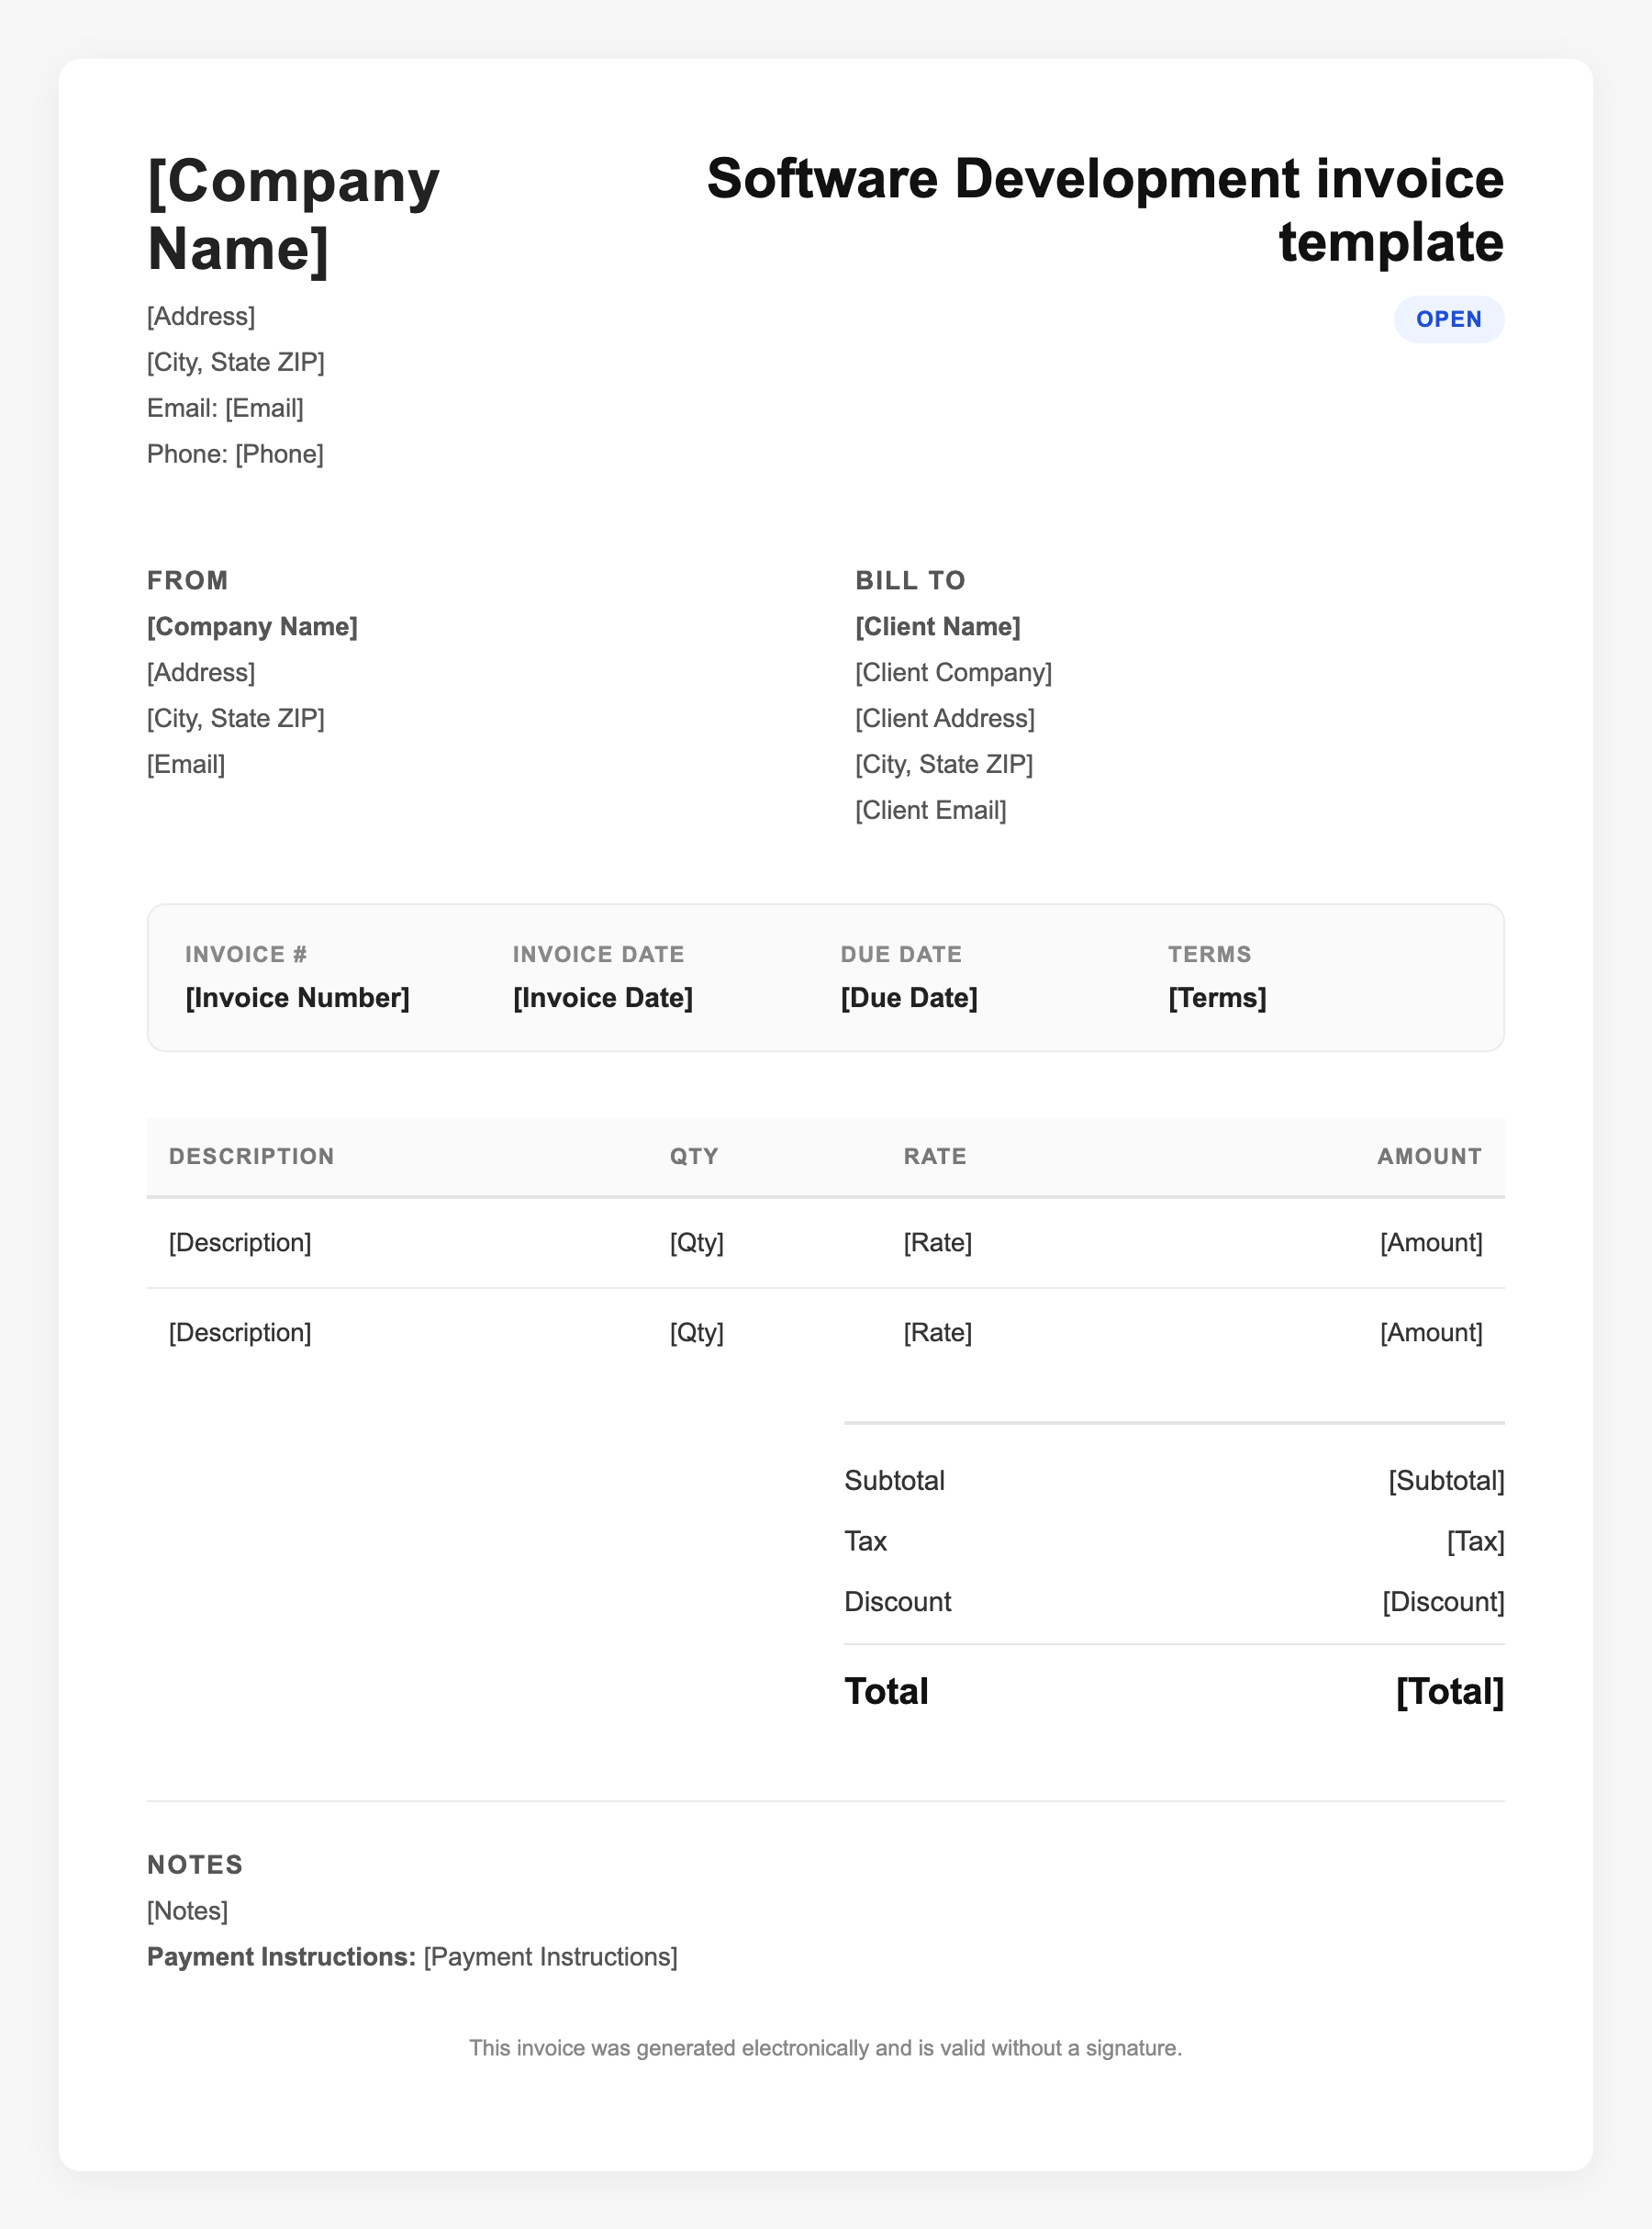The height and width of the screenshot is (2229, 1652).
Task: Click the OPEN status badge
Action: pyautogui.click(x=1448, y=319)
